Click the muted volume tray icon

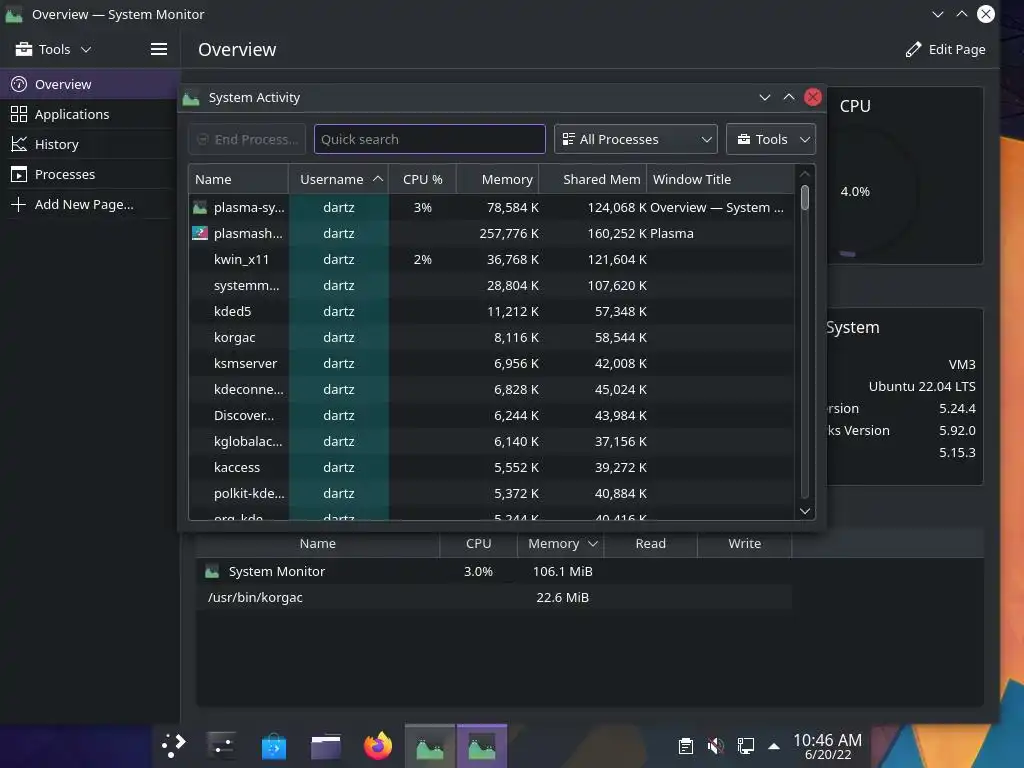point(715,746)
